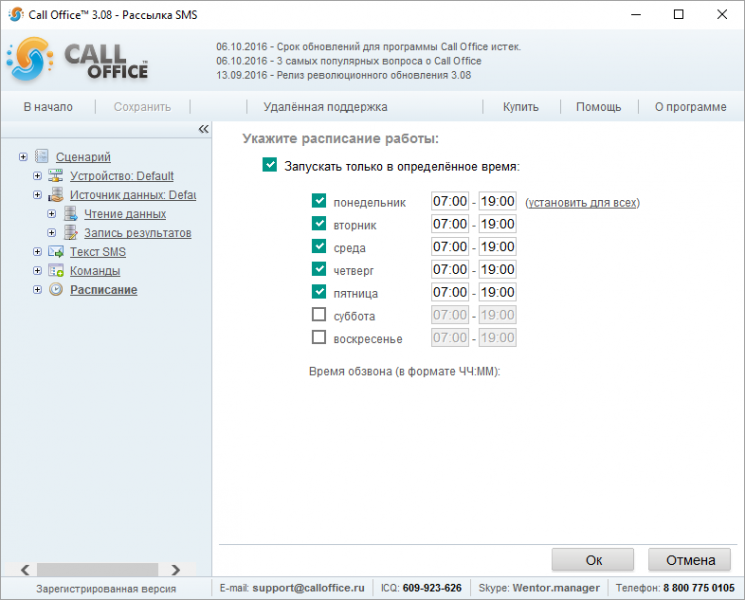Uncheck the четверг checkbox
The width and height of the screenshot is (745, 600).
319,269
